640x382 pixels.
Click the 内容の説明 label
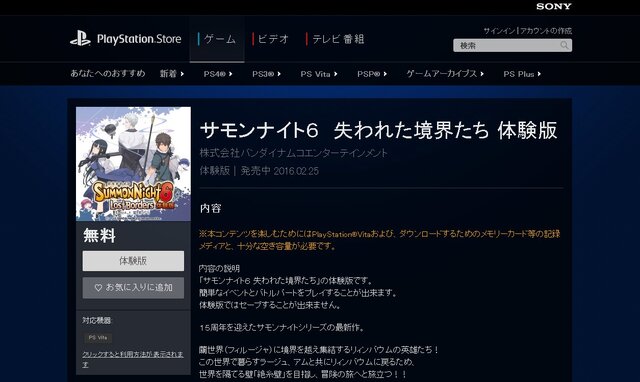click(219, 269)
